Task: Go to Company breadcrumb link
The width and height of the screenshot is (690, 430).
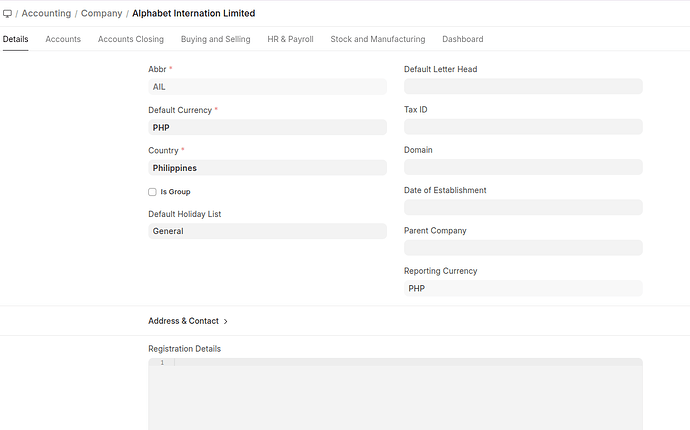Action: [101, 14]
